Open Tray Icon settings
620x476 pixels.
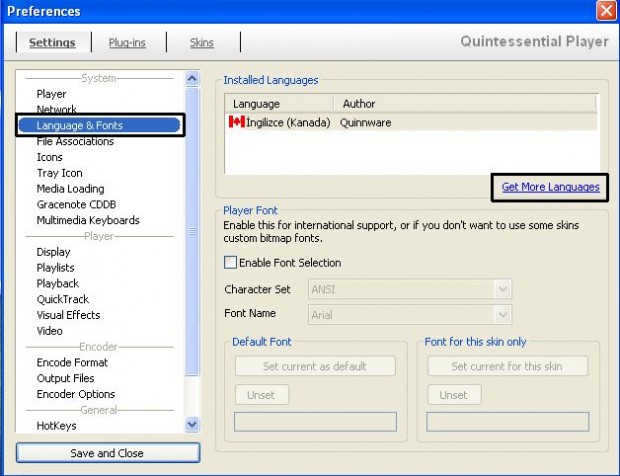click(59, 173)
